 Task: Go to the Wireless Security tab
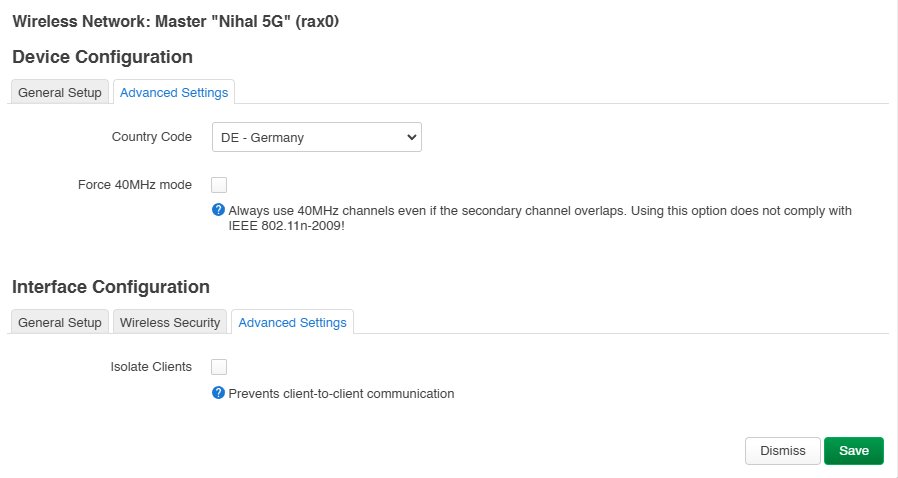pos(170,322)
